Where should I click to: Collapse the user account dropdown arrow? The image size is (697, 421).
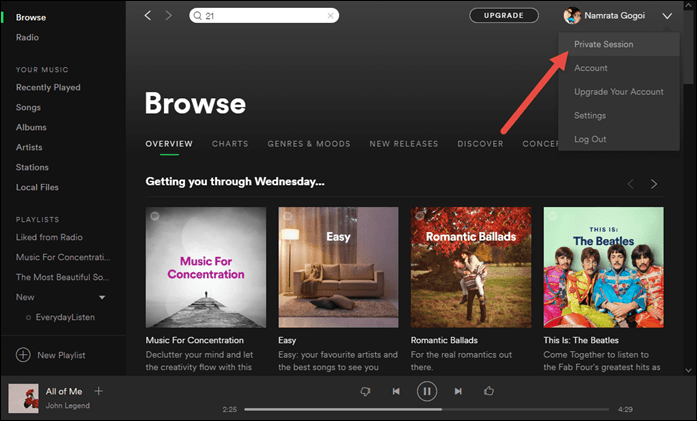667,16
